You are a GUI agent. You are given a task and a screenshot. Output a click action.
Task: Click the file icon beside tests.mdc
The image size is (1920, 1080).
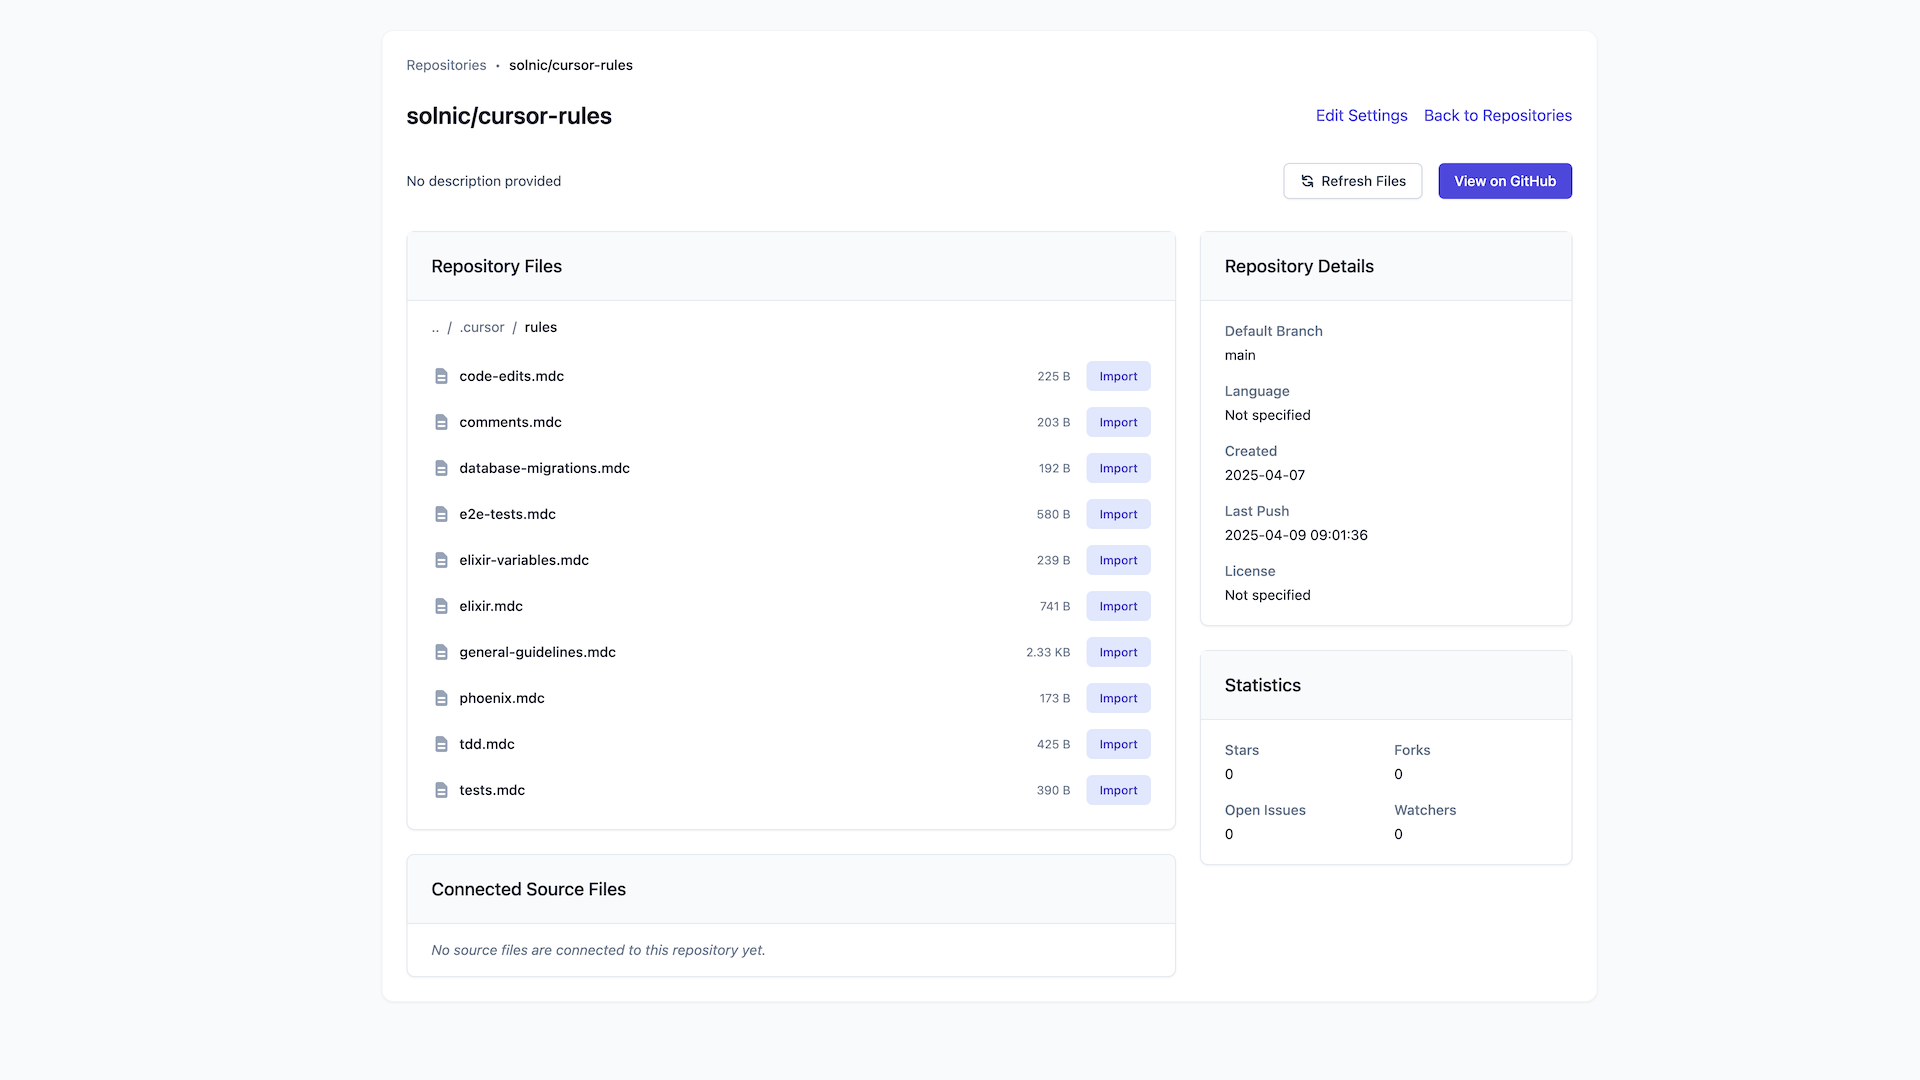coord(443,790)
